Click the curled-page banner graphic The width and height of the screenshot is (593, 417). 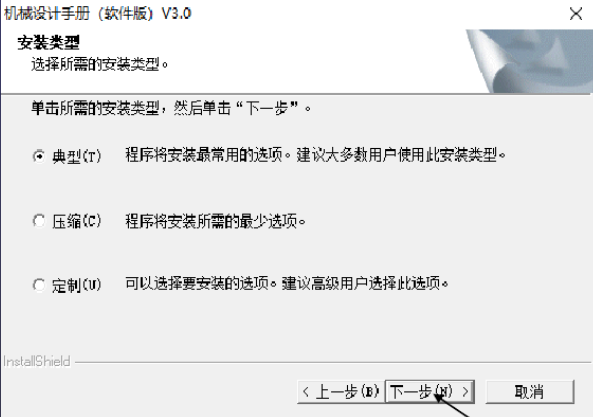coord(529,61)
